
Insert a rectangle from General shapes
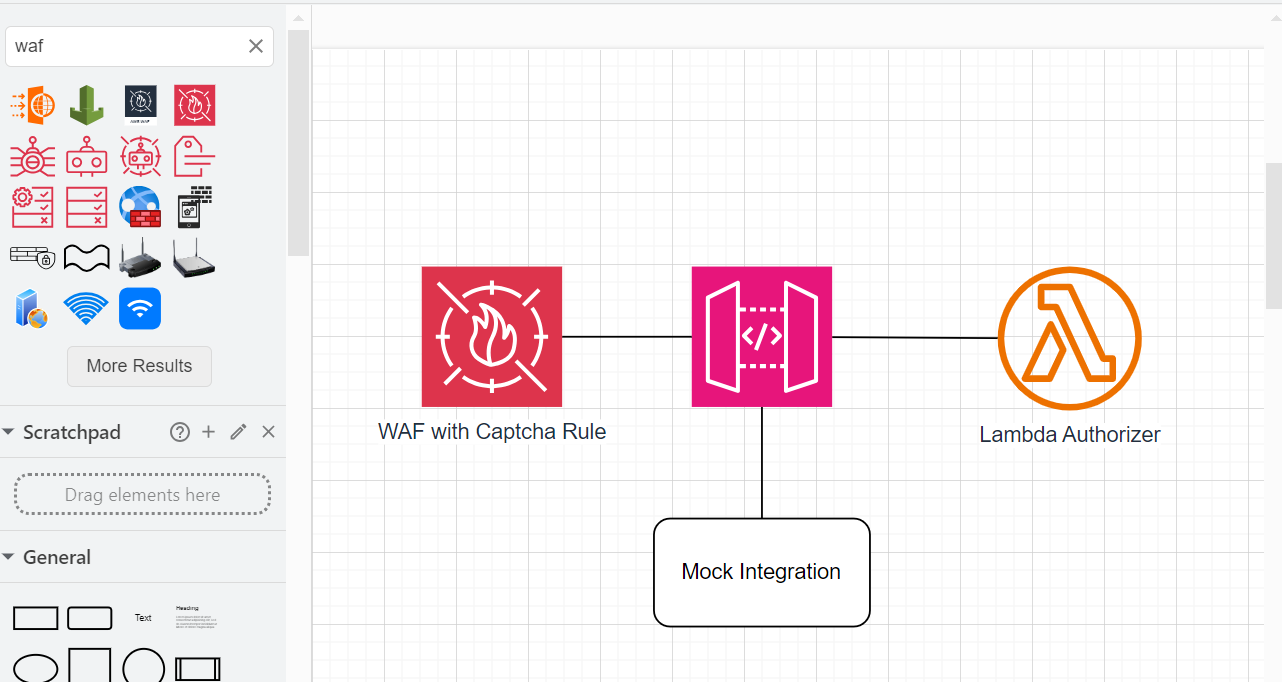click(35, 618)
